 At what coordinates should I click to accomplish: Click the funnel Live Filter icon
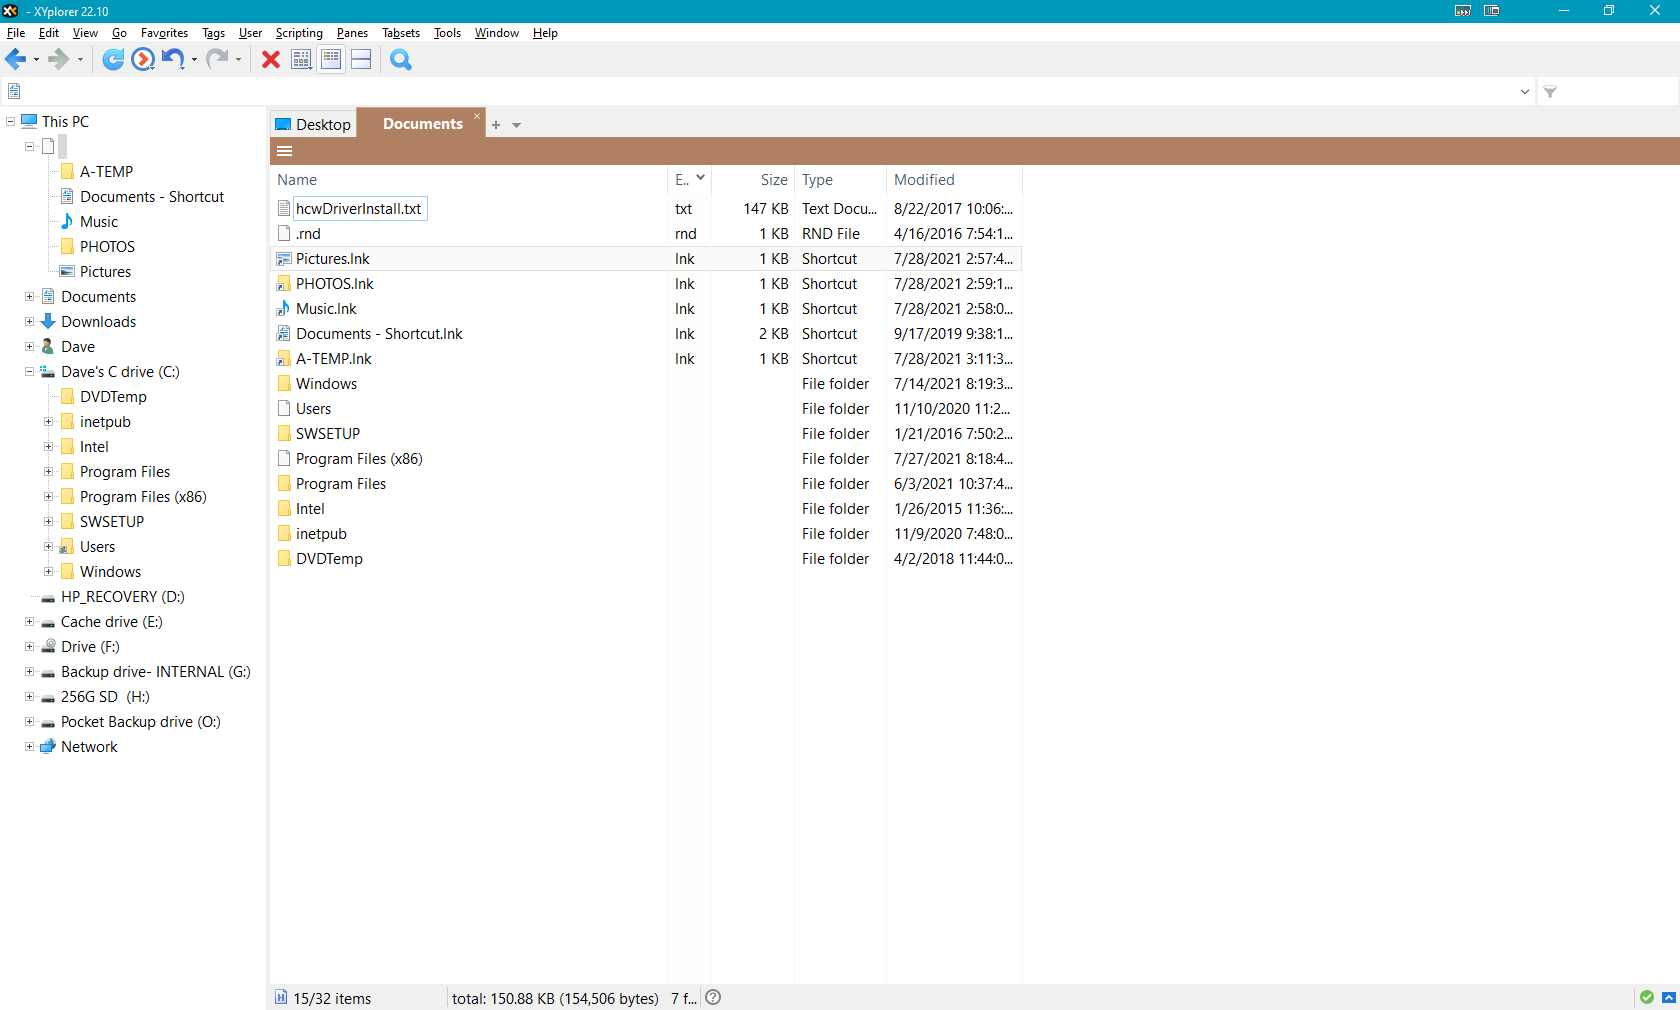pyautogui.click(x=1550, y=92)
